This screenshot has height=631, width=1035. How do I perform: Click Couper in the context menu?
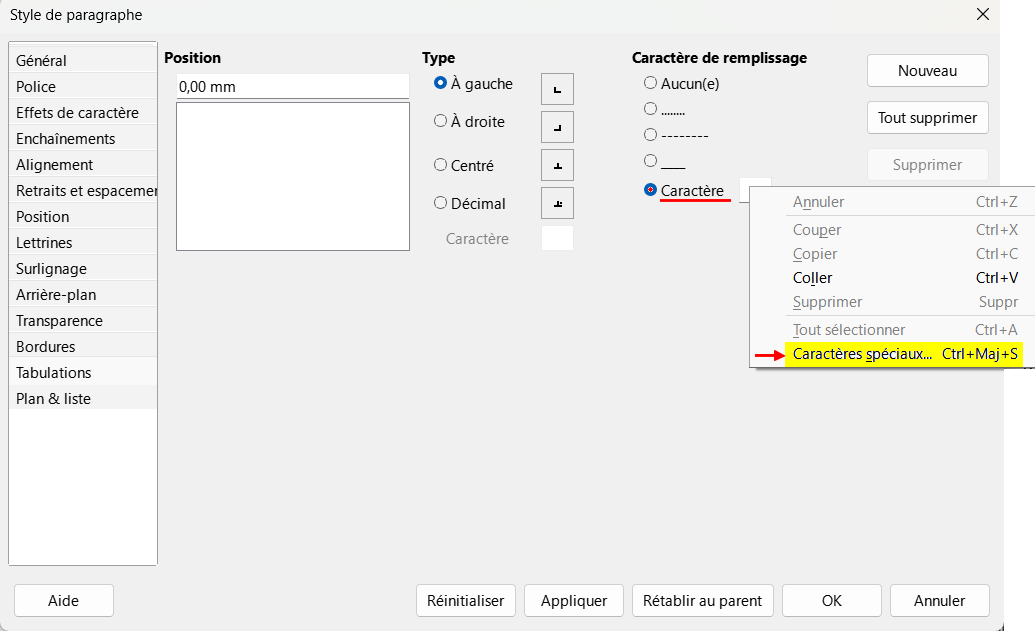[x=905, y=230]
